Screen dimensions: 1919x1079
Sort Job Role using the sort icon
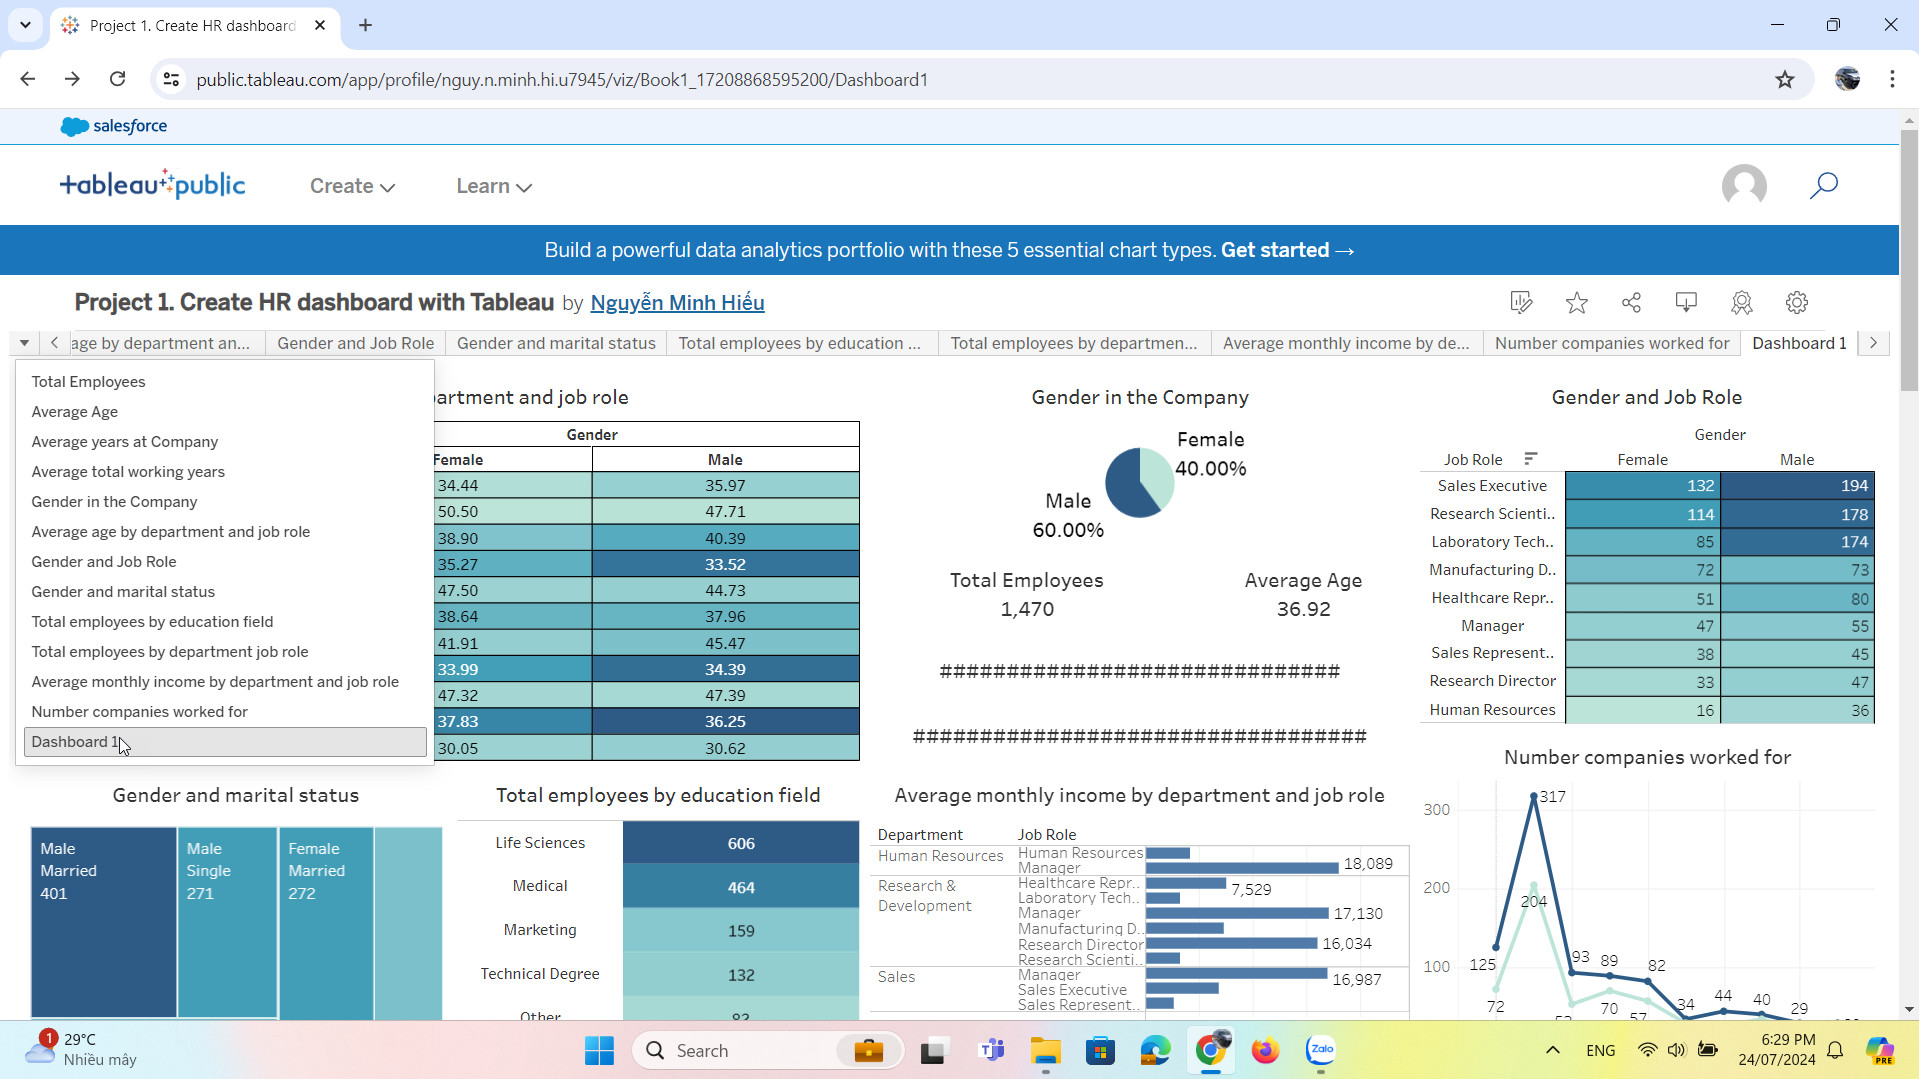point(1530,459)
